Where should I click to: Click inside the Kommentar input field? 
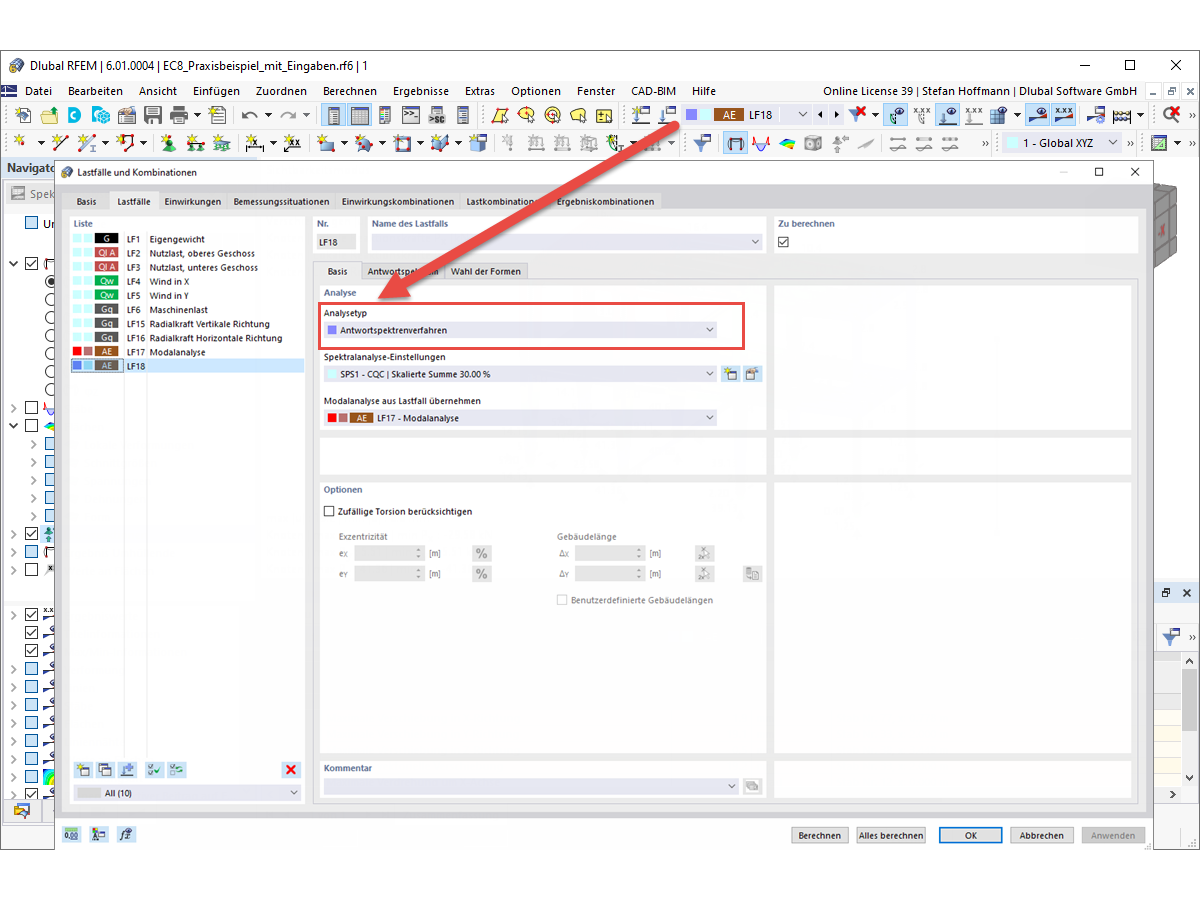point(520,786)
